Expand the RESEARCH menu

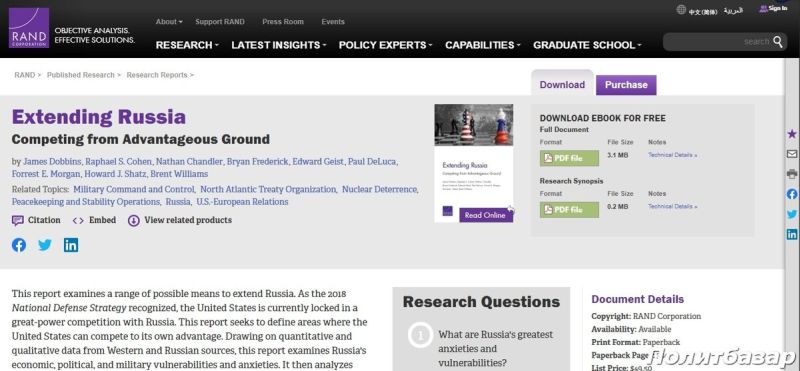[x=187, y=45]
